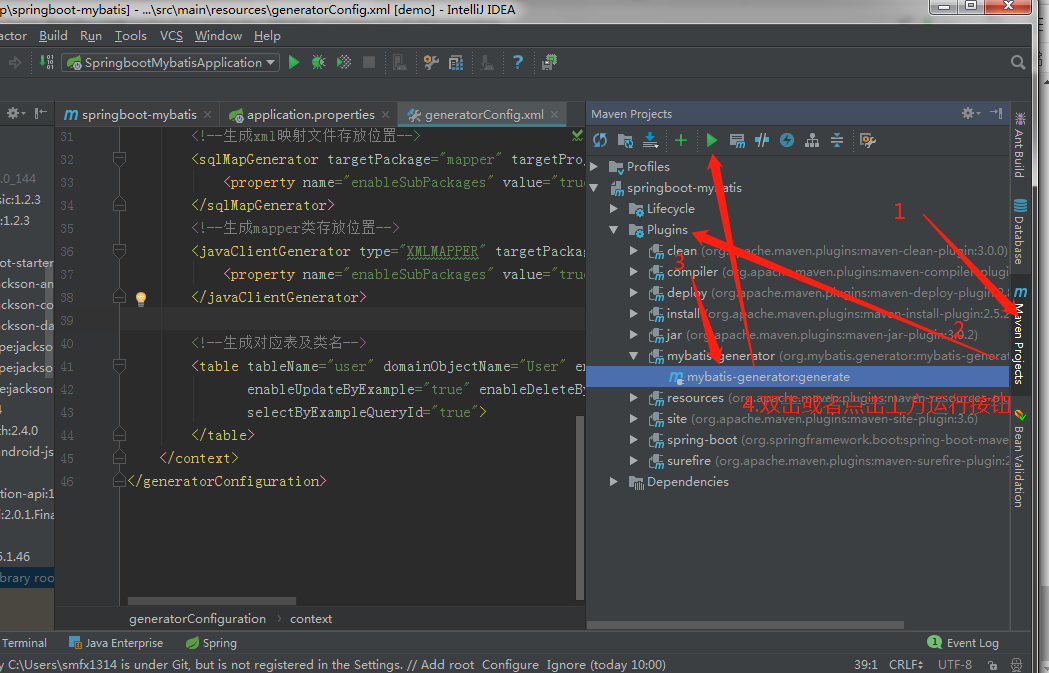Viewport: 1049px width, 673px height.
Task: Collapse the springboot-mybatis project node
Action: point(594,188)
